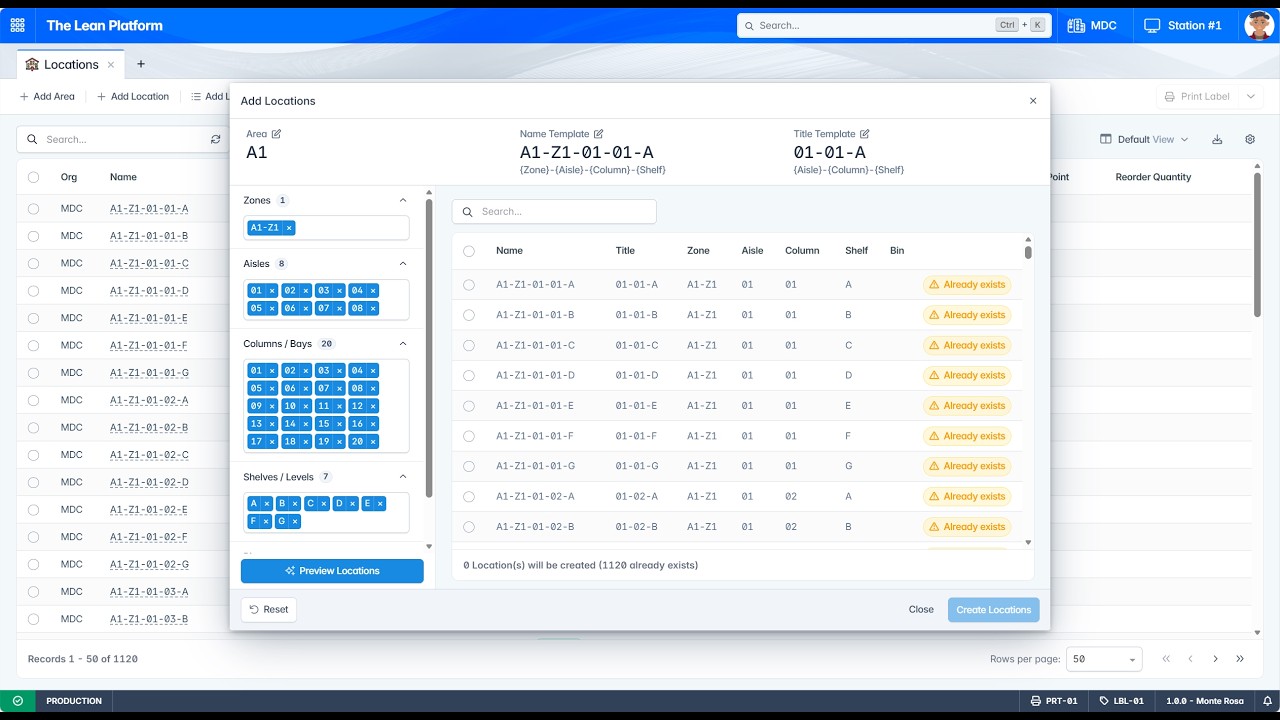Remove column 12 tag
1280x720 pixels.
(x=373, y=406)
